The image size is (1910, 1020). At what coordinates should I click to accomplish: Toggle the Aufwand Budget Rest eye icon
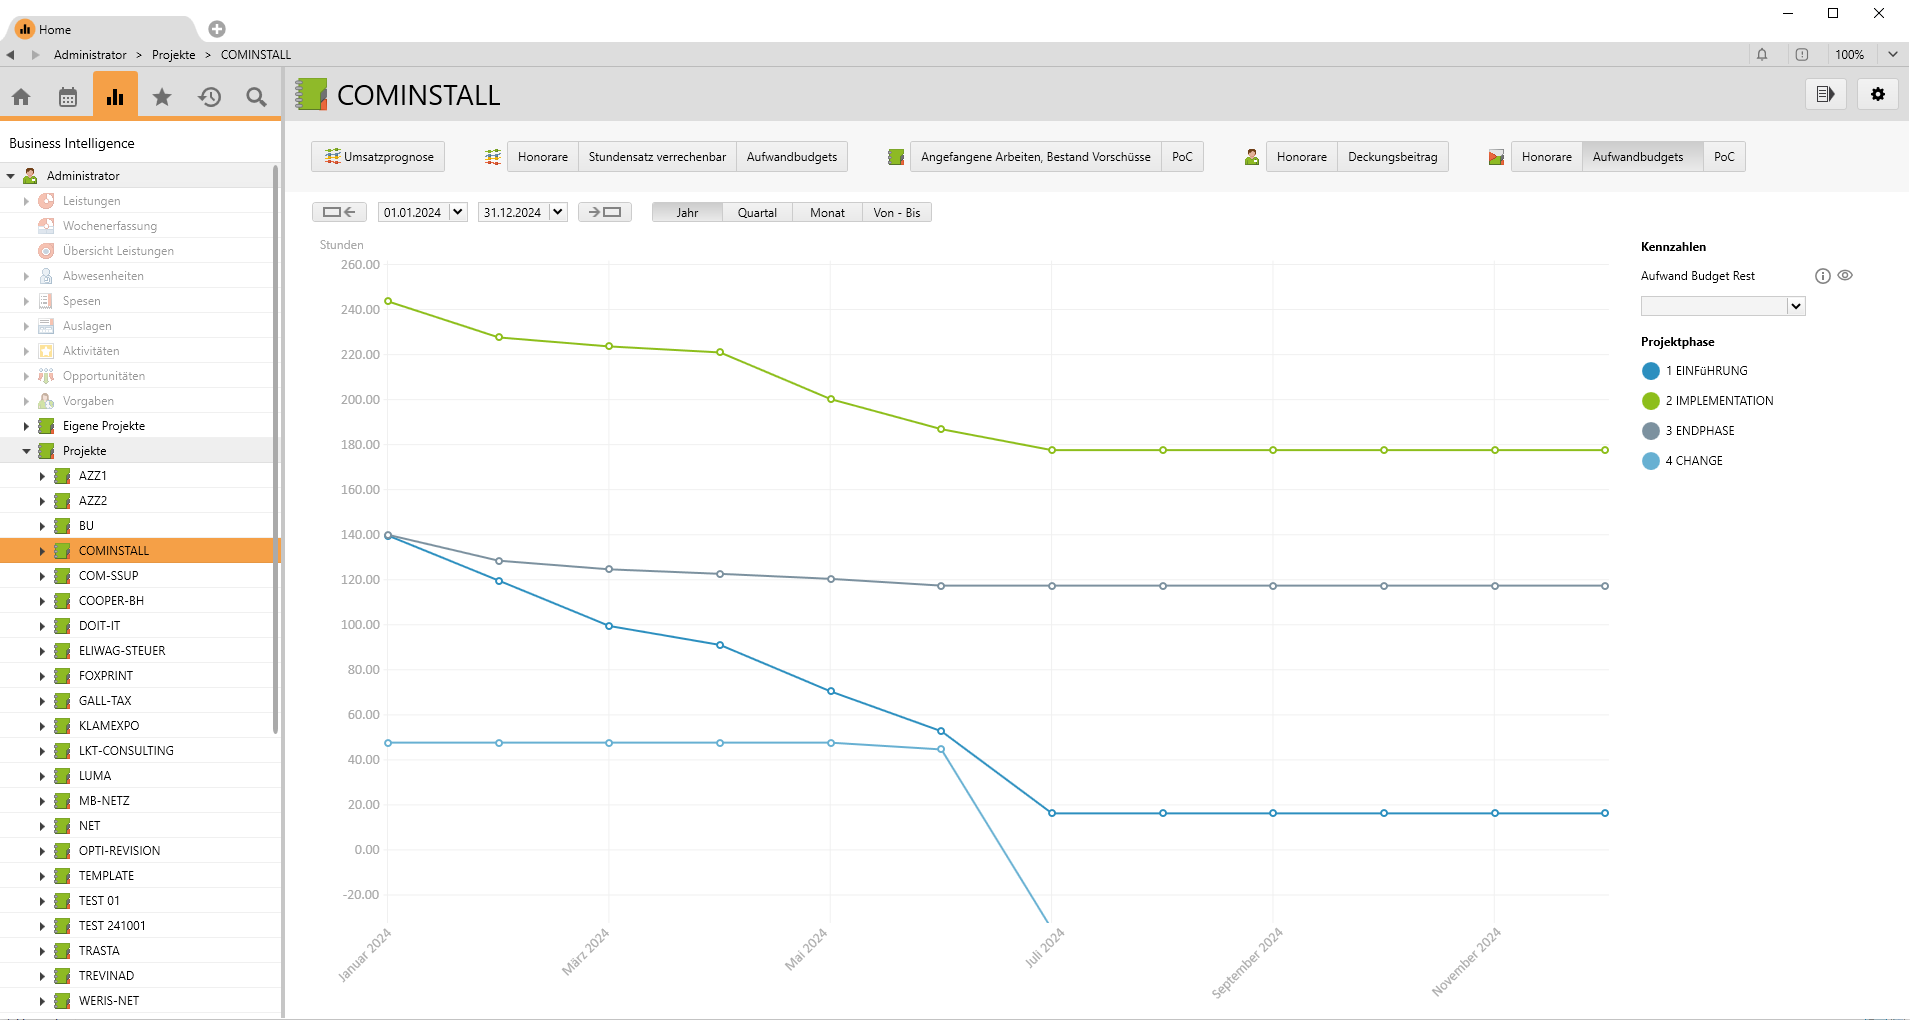coord(1845,276)
